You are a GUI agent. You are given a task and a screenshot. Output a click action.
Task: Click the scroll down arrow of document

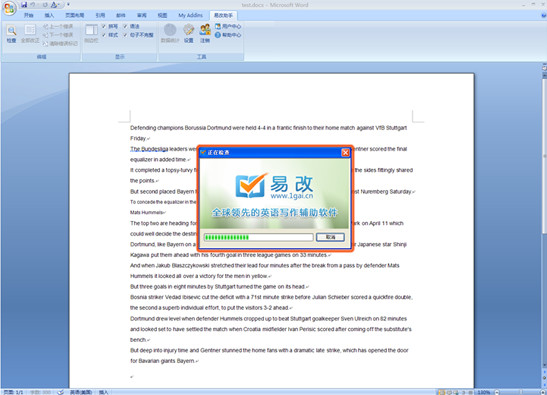pos(544,366)
